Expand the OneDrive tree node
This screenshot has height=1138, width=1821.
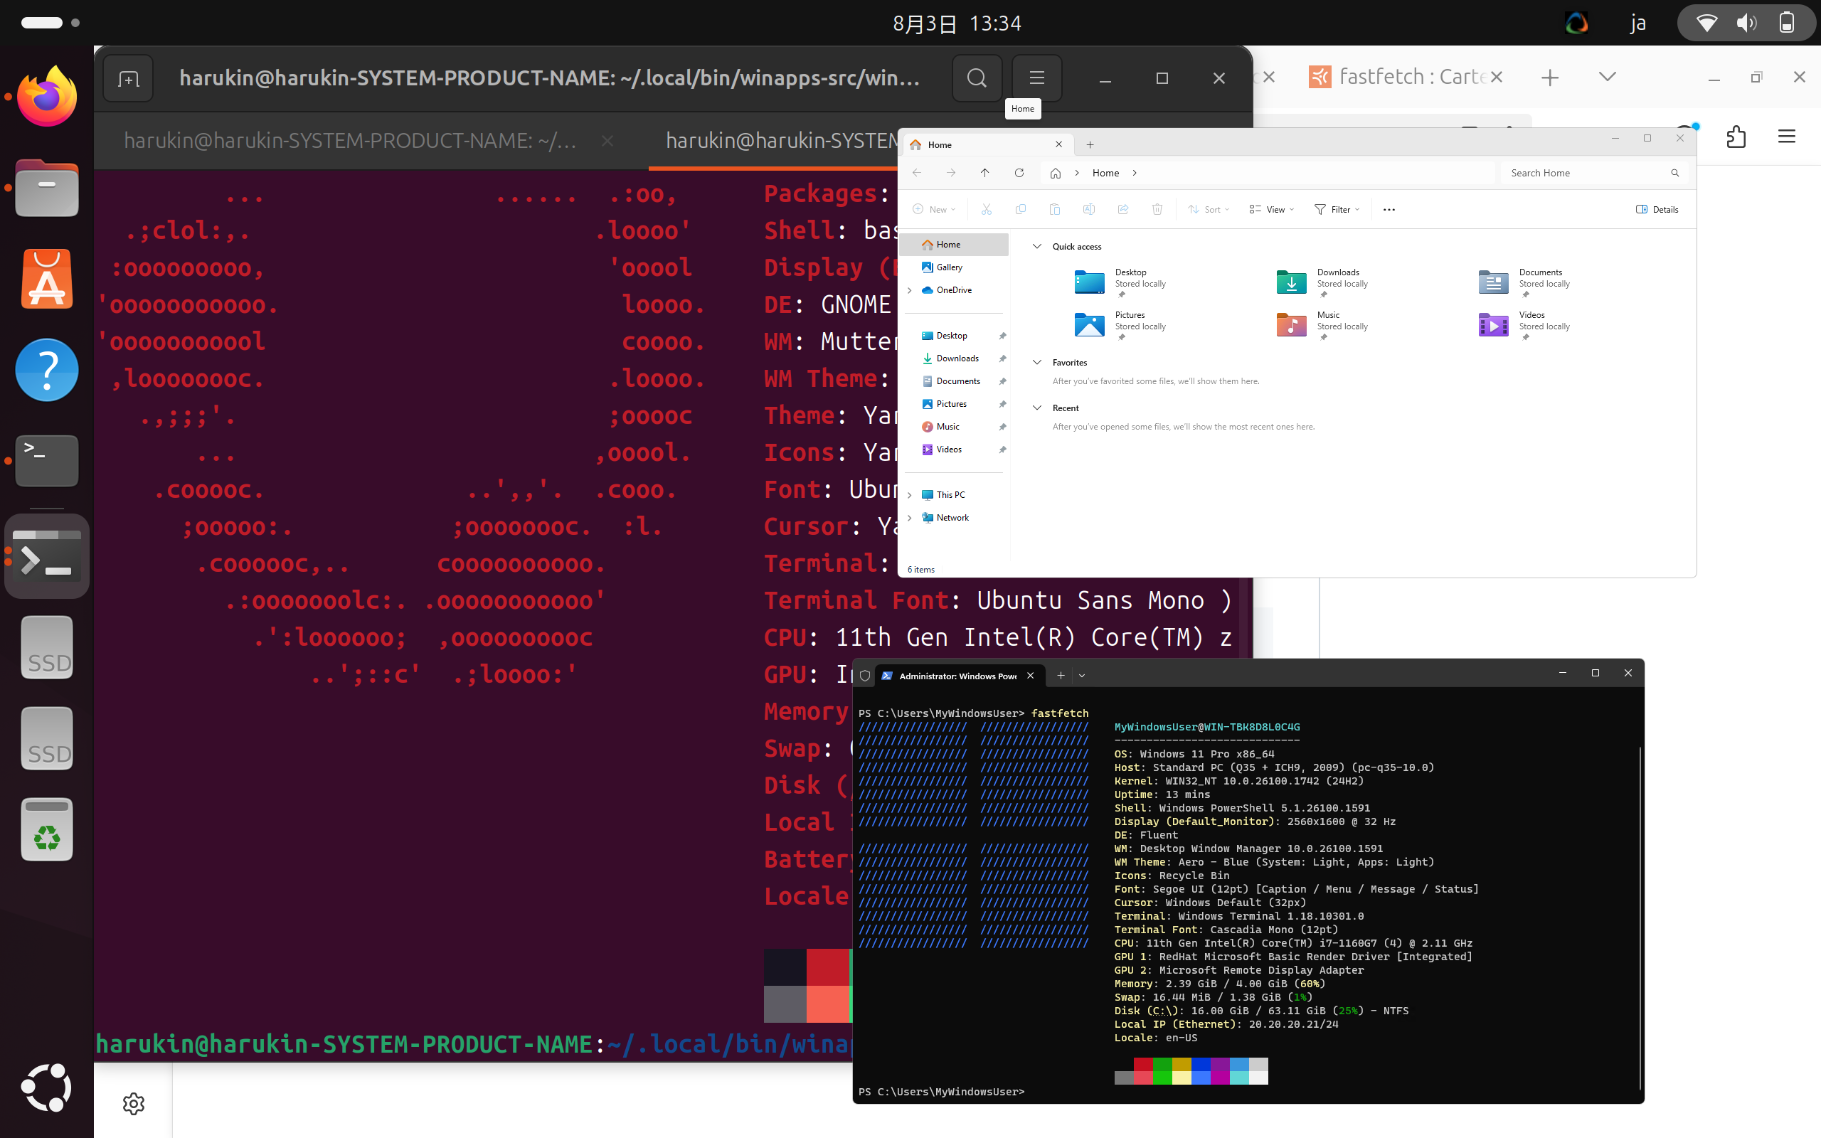coord(910,291)
